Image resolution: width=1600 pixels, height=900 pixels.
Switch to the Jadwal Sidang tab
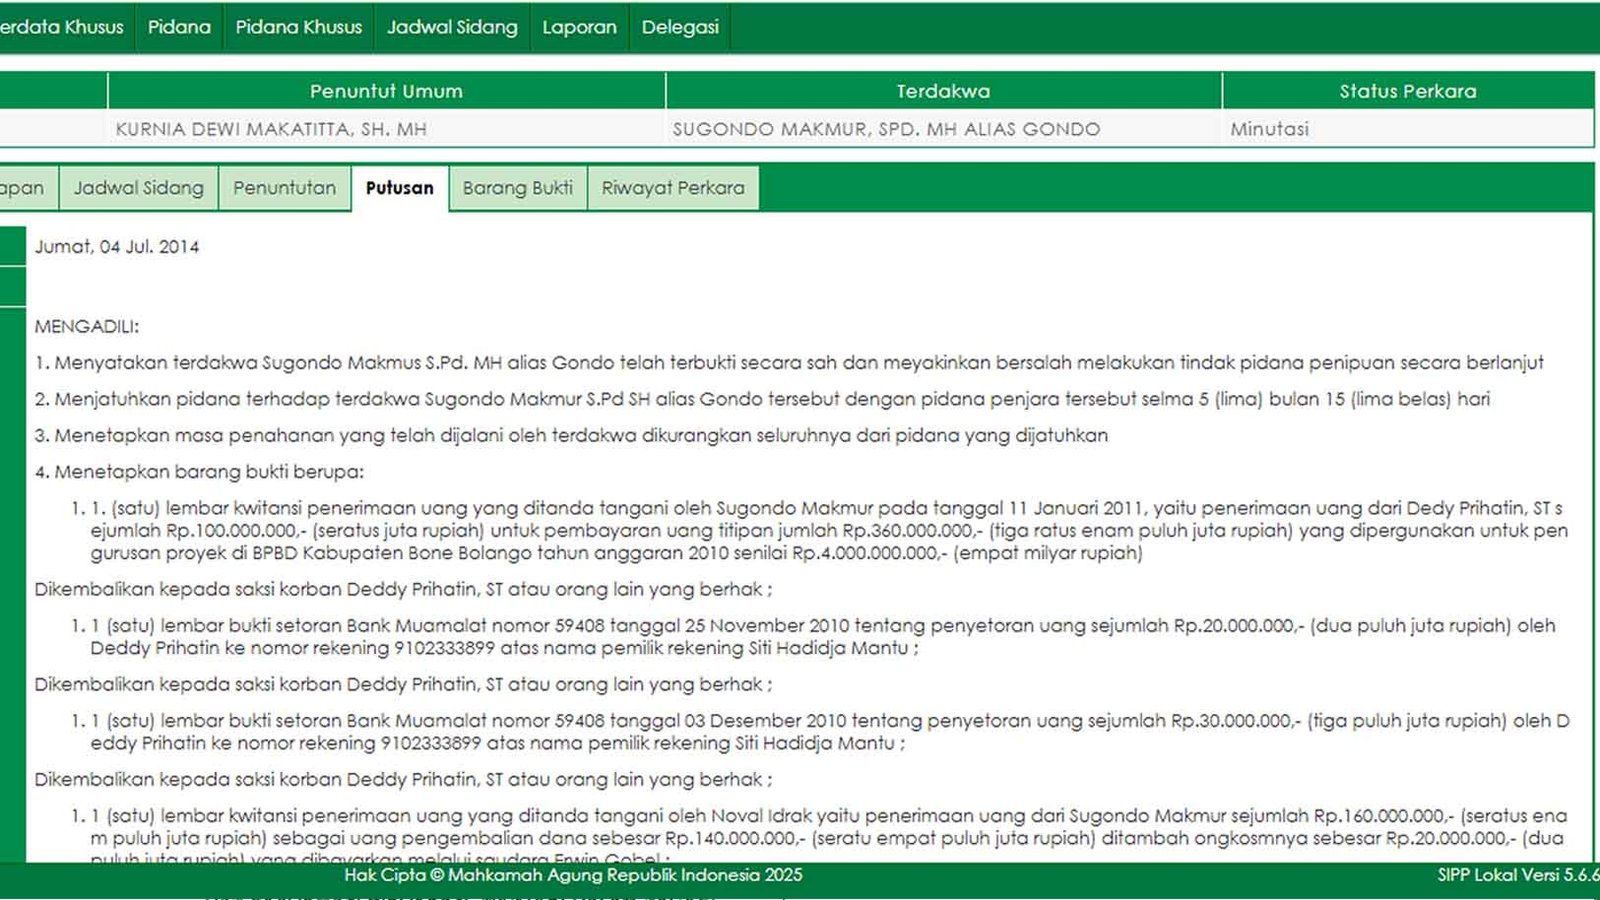click(x=138, y=188)
